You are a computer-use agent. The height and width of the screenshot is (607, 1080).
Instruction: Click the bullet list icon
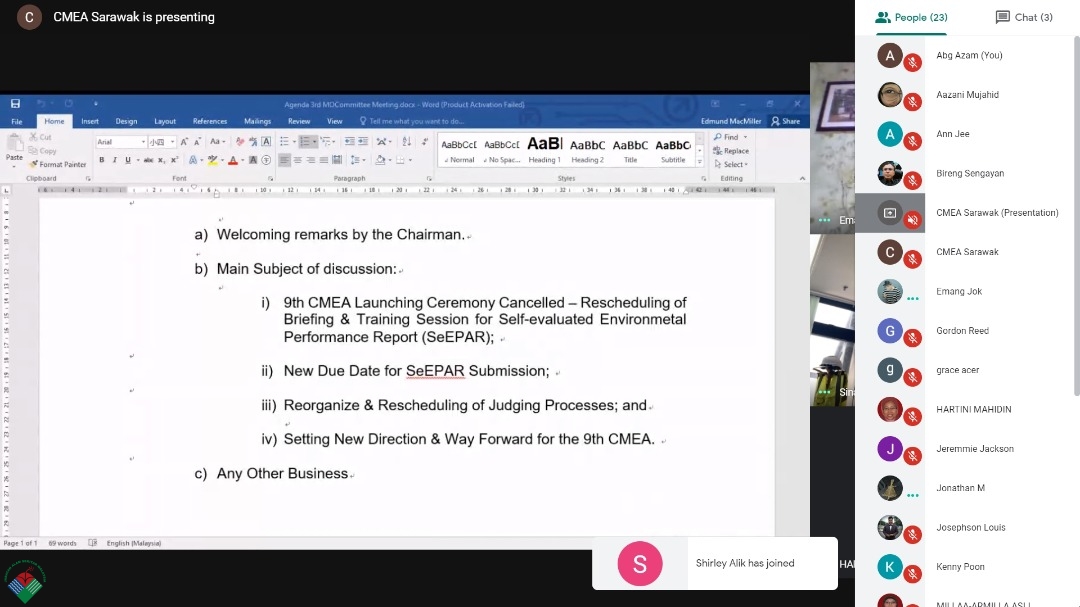click(x=284, y=142)
